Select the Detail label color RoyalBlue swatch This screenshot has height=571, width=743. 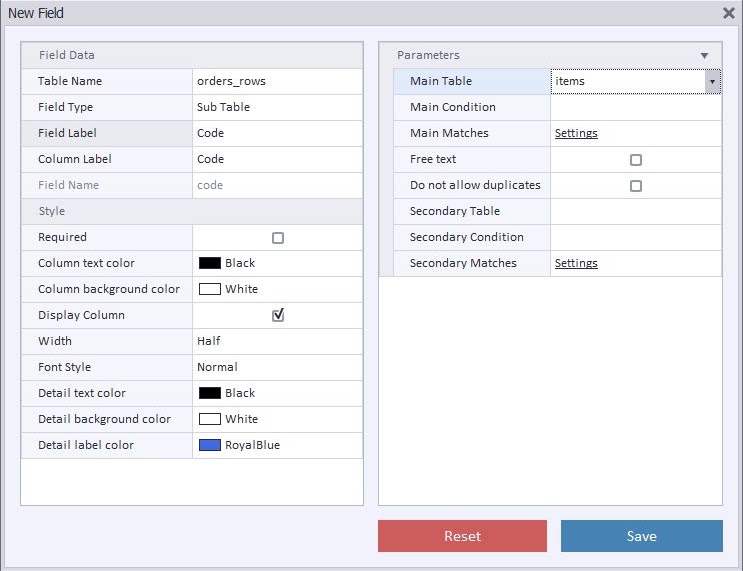click(209, 445)
